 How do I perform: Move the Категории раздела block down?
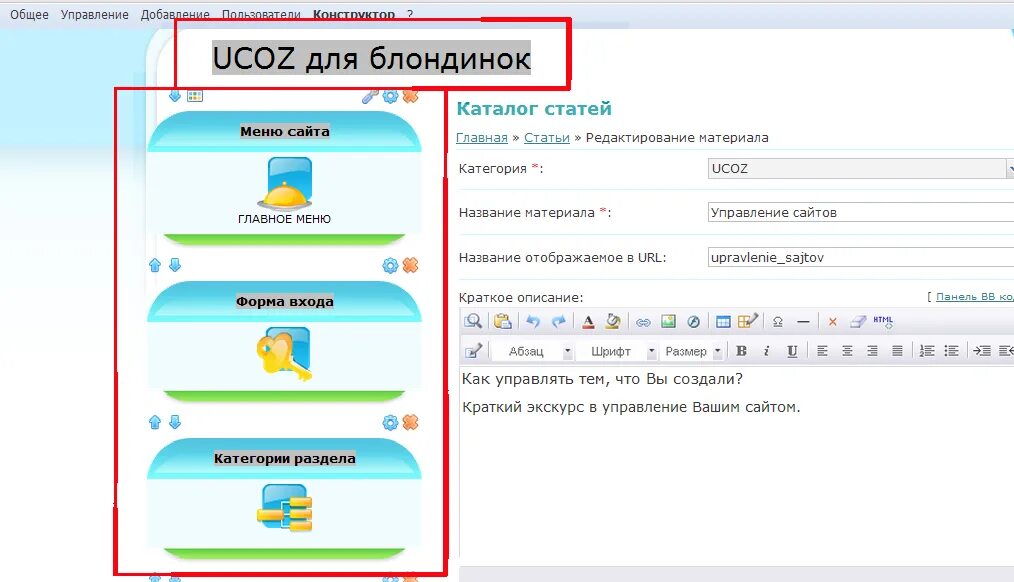pyautogui.click(x=175, y=422)
